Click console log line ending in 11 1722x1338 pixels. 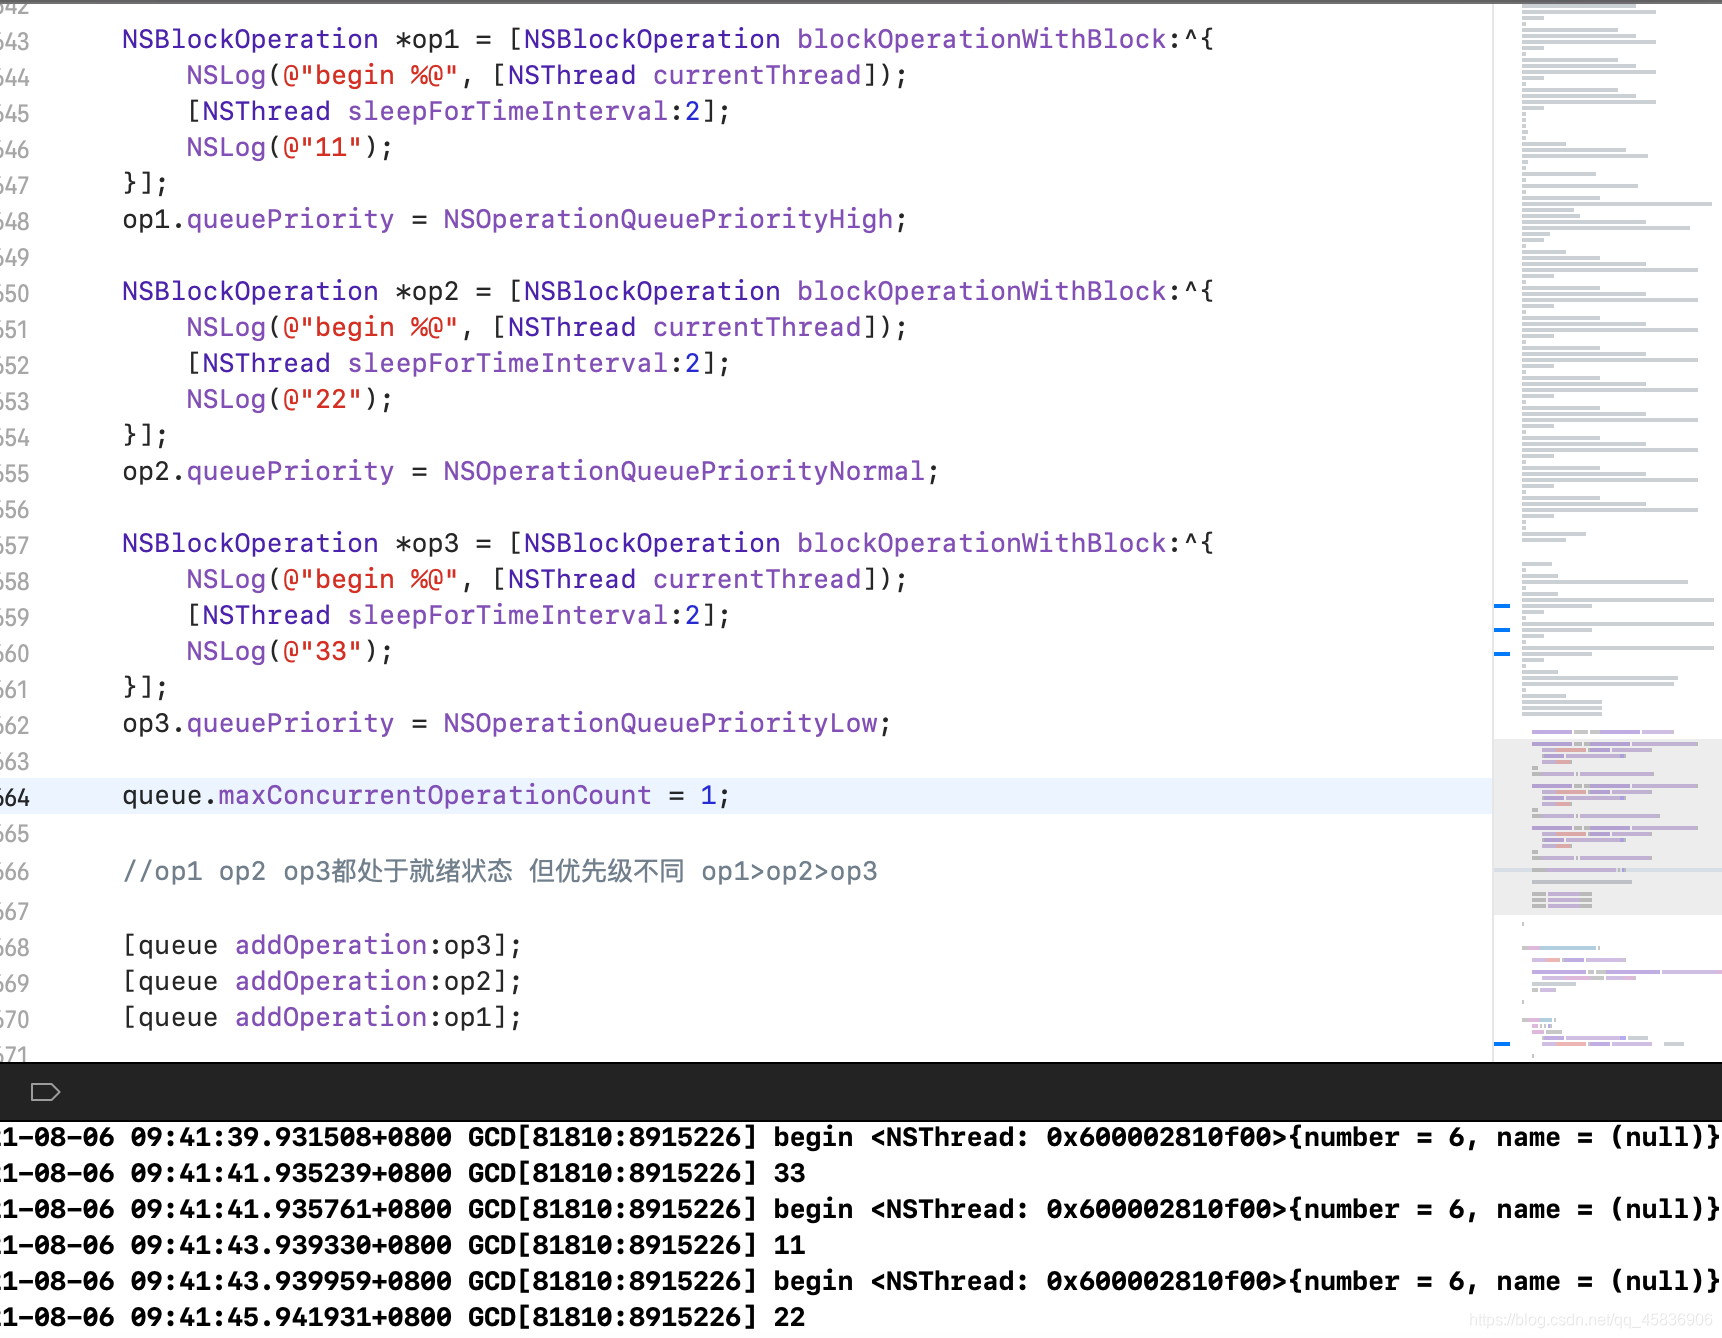pyautogui.click(x=403, y=1245)
